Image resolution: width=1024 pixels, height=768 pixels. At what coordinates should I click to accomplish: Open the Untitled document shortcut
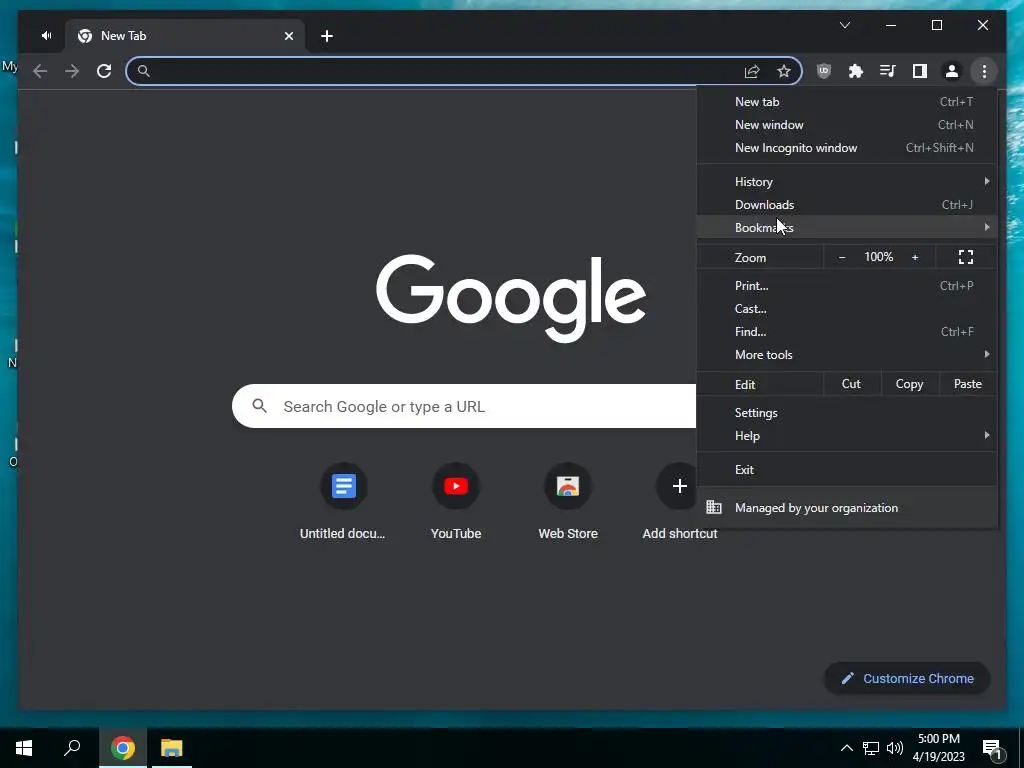tap(343, 502)
